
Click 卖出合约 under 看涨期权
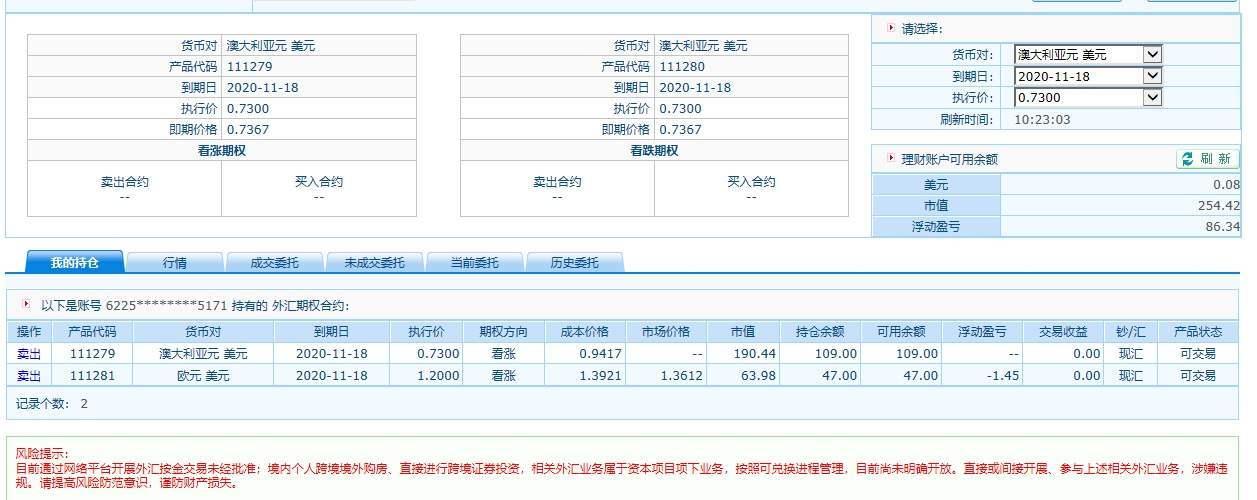(x=124, y=182)
